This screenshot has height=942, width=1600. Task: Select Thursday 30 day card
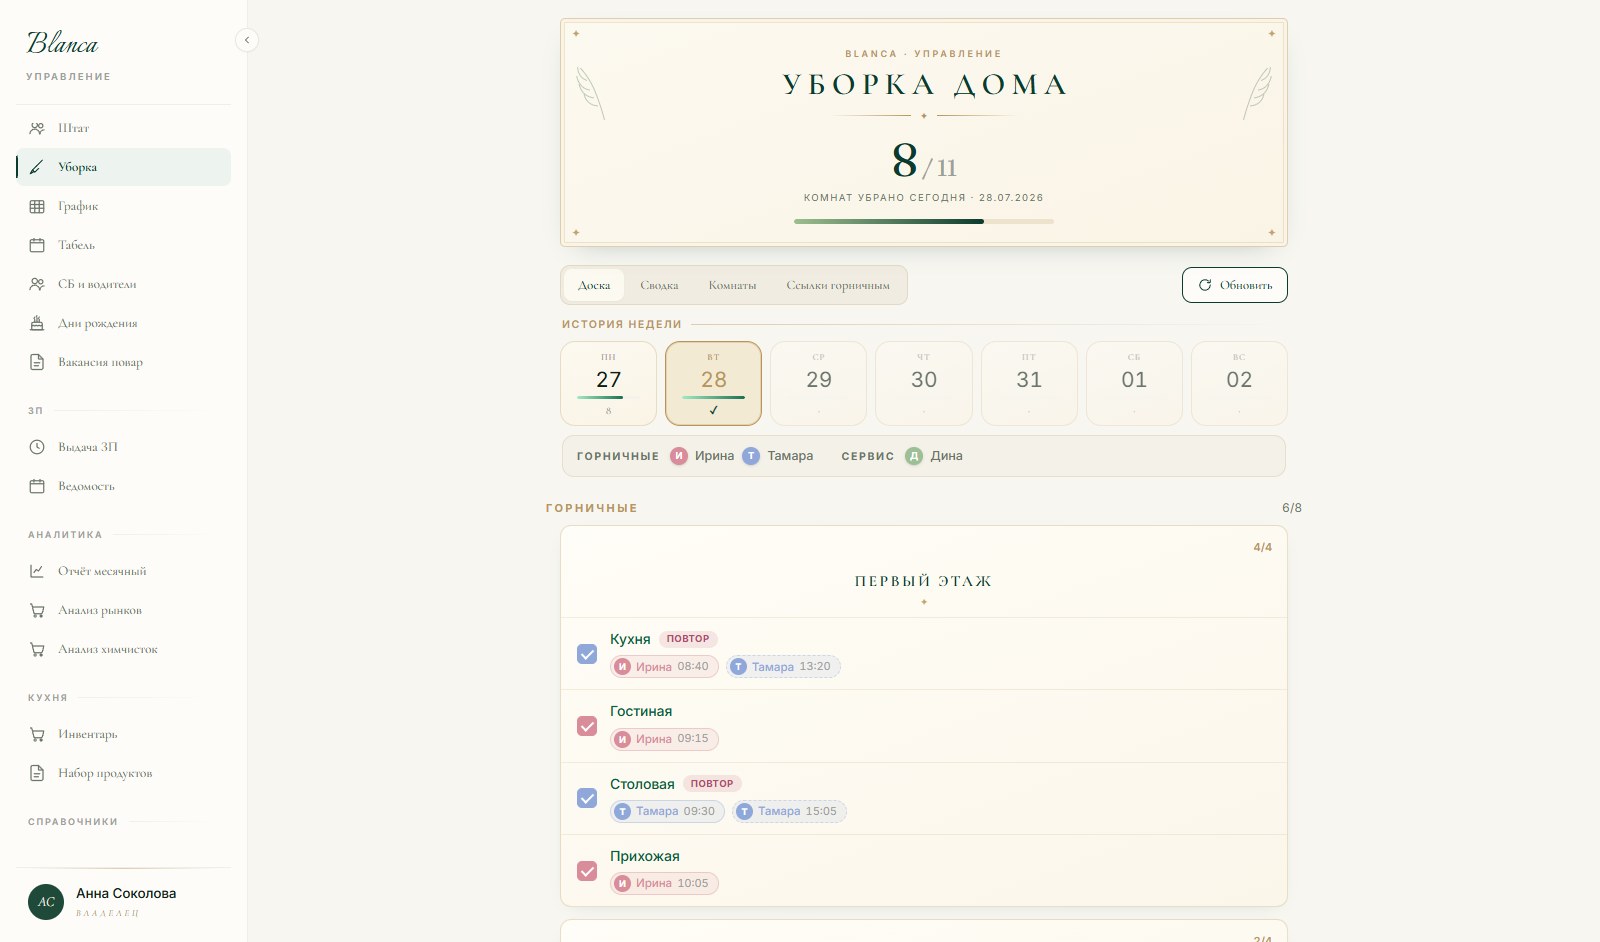click(x=924, y=384)
